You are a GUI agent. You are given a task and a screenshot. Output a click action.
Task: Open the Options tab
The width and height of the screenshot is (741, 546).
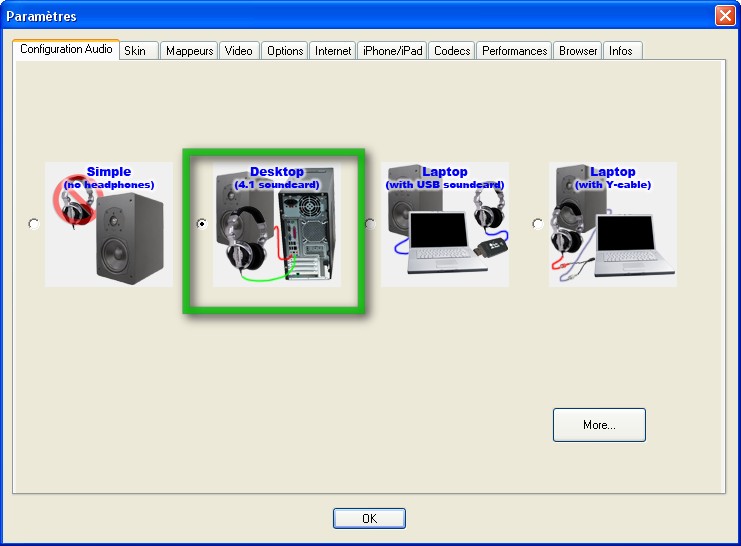click(285, 51)
